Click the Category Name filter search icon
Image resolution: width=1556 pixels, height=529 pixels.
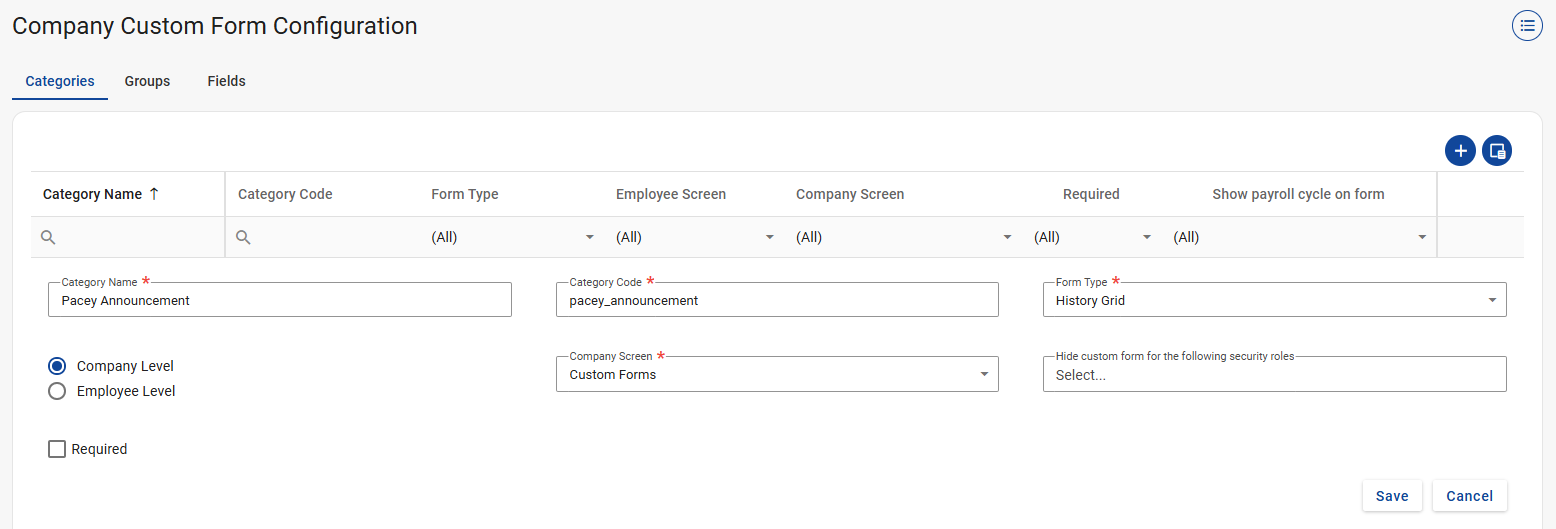click(48, 237)
